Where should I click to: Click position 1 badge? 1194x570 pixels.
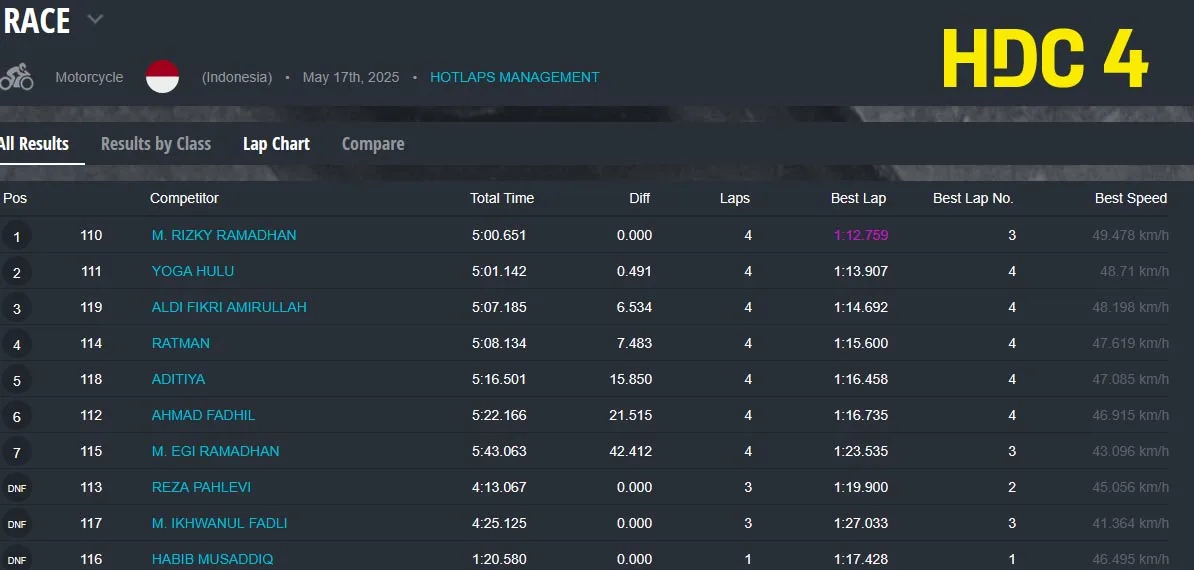click(x=16, y=236)
